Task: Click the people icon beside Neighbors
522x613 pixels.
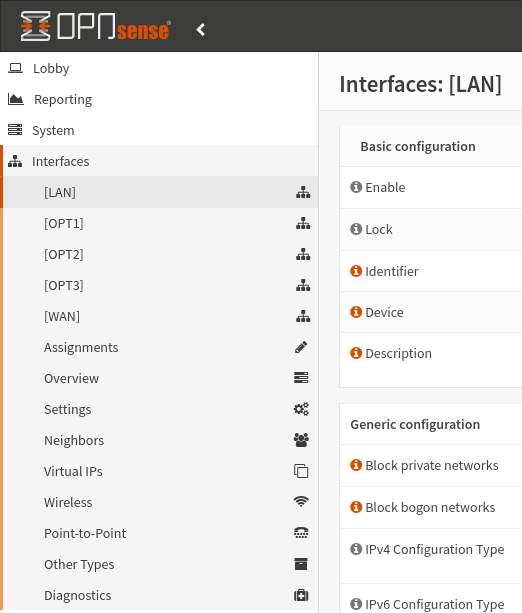Action: [x=301, y=440]
